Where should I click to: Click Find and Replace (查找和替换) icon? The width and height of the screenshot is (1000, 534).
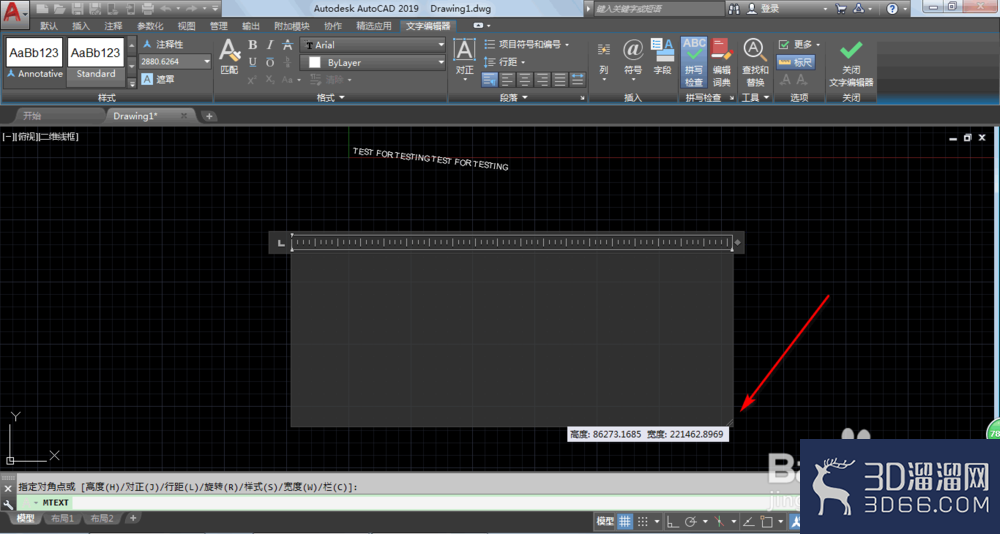click(x=755, y=62)
